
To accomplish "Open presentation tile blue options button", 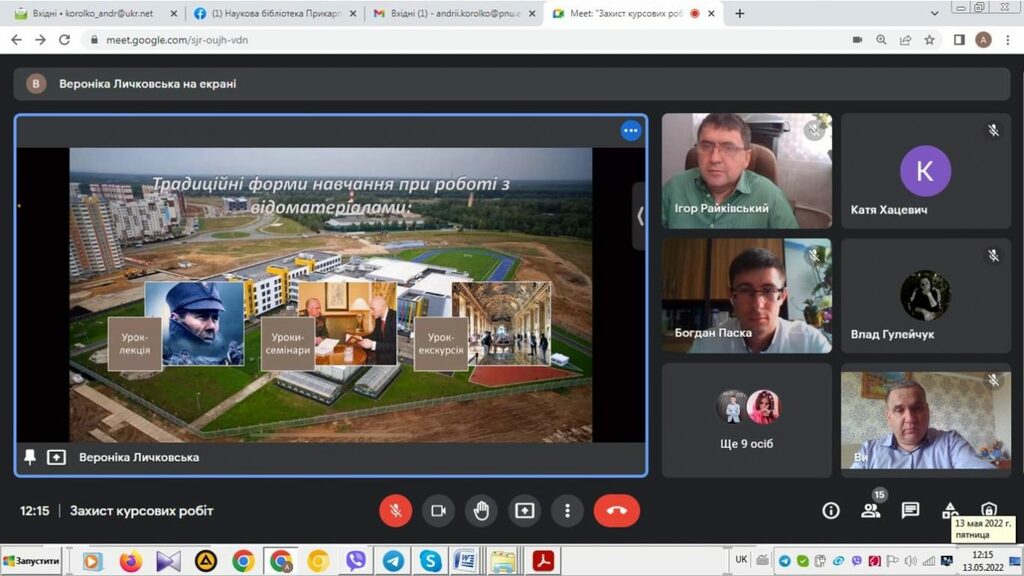I will [x=630, y=130].
